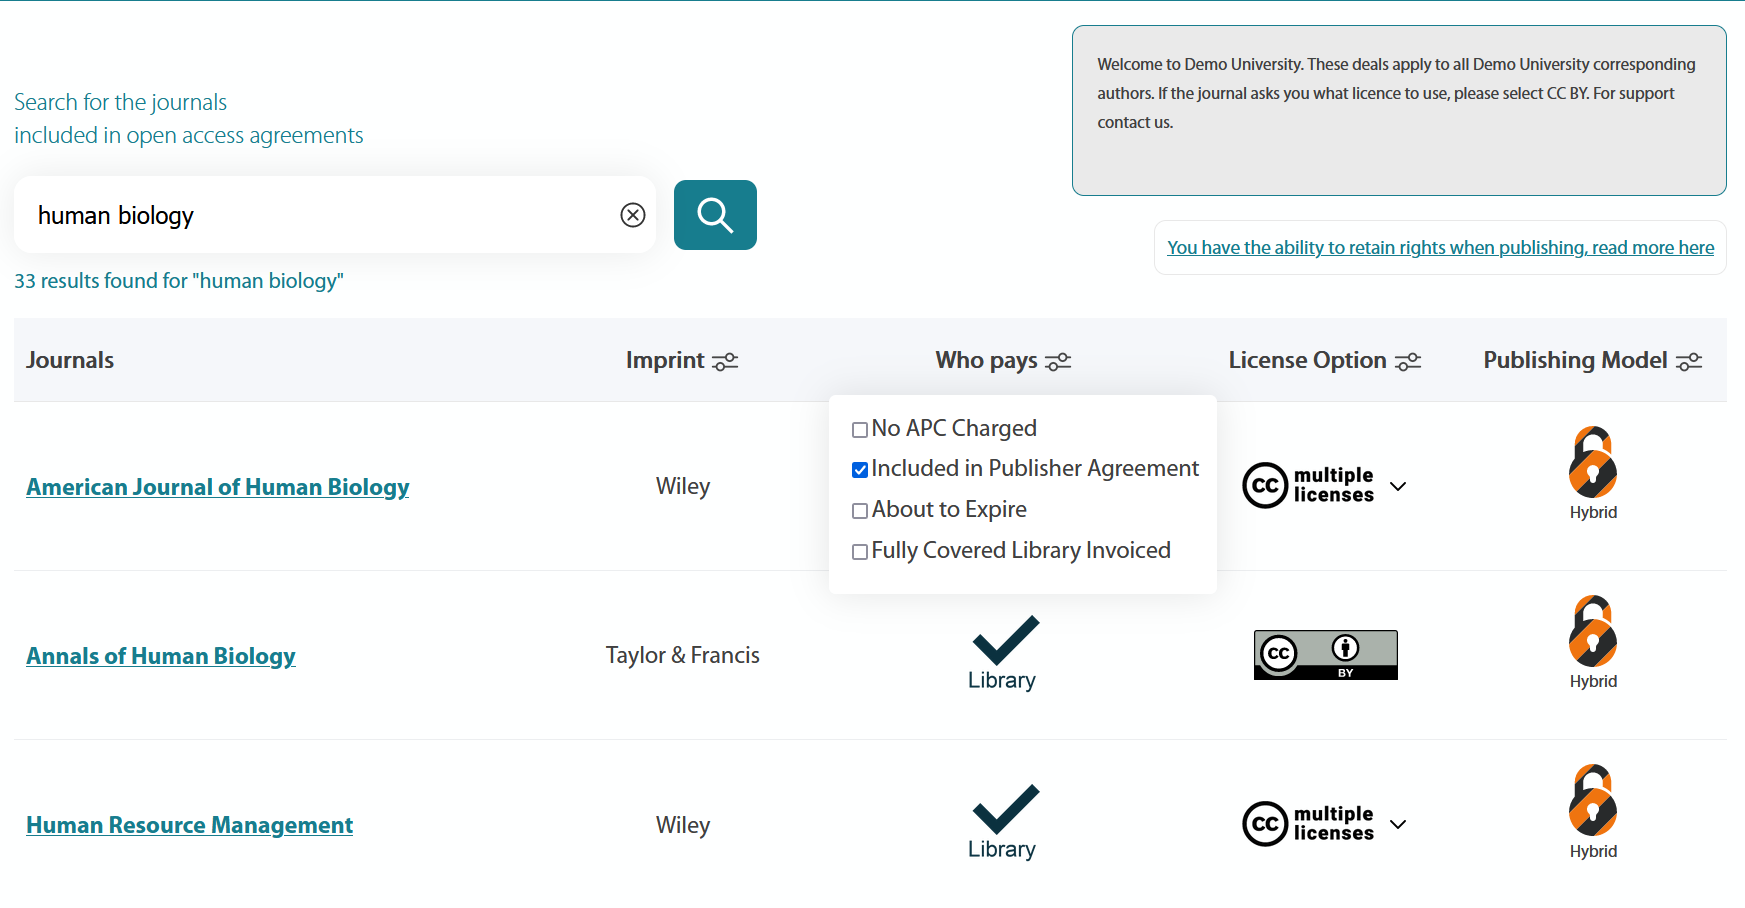Uncheck Included in Publisher Agreement
Screen dimensions: 1745x908
tap(860, 470)
